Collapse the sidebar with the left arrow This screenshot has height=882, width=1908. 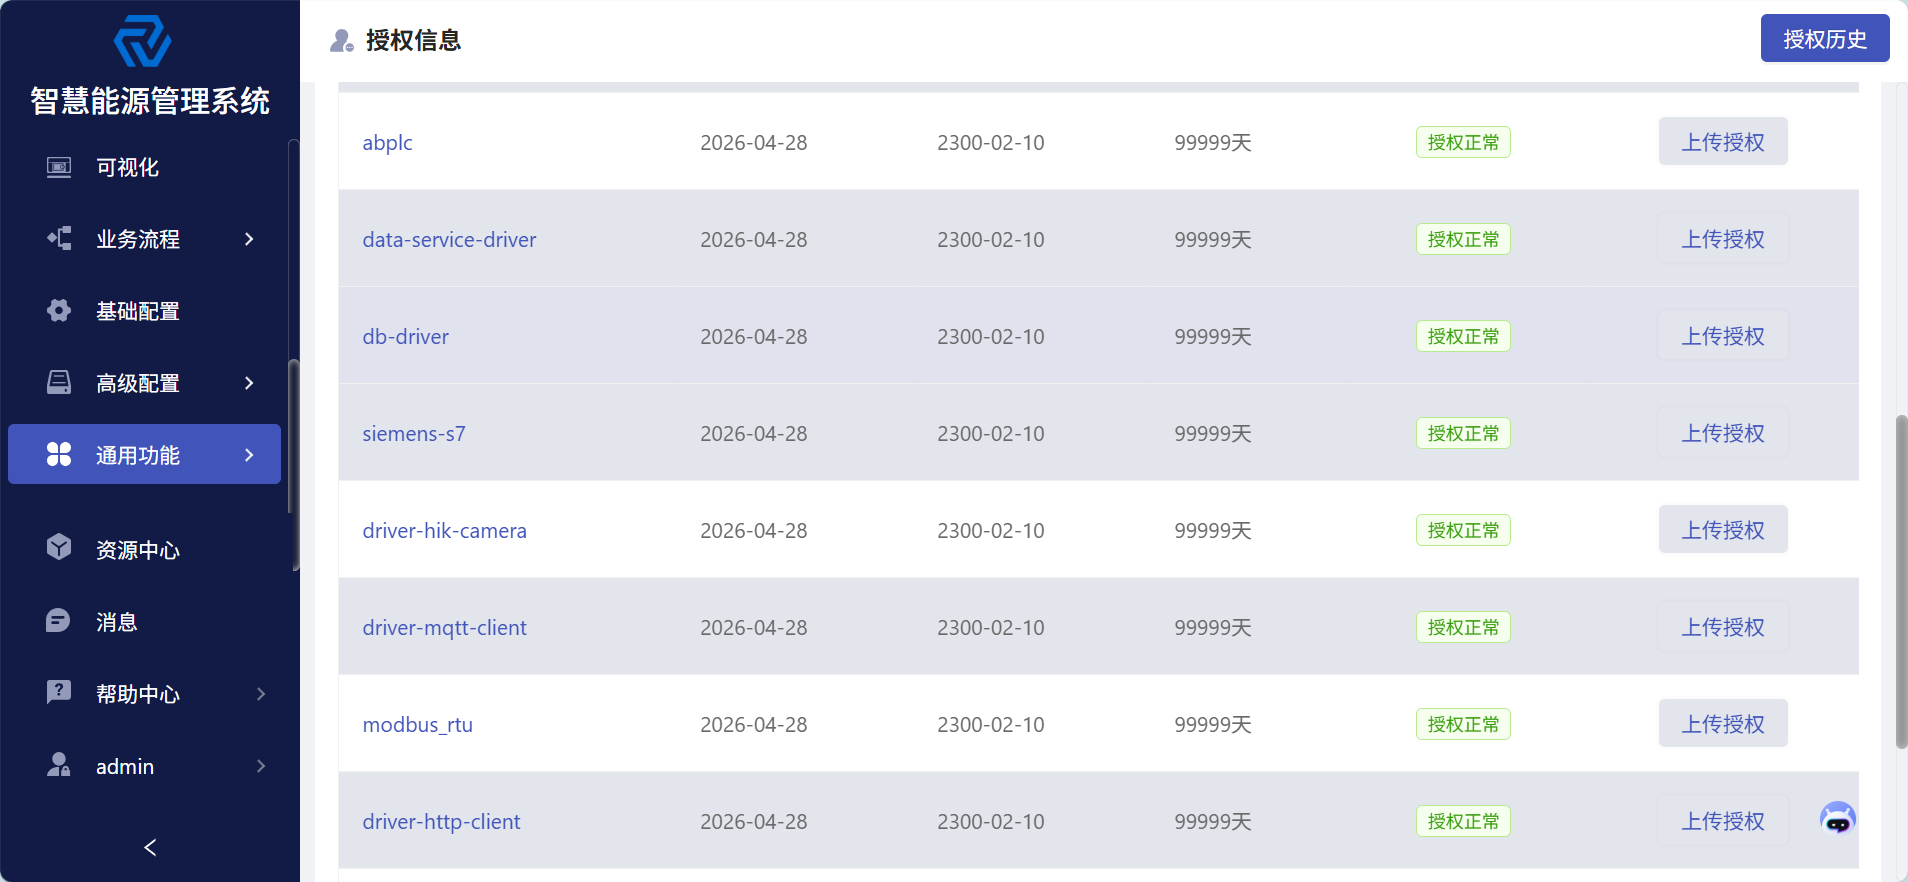(x=150, y=848)
